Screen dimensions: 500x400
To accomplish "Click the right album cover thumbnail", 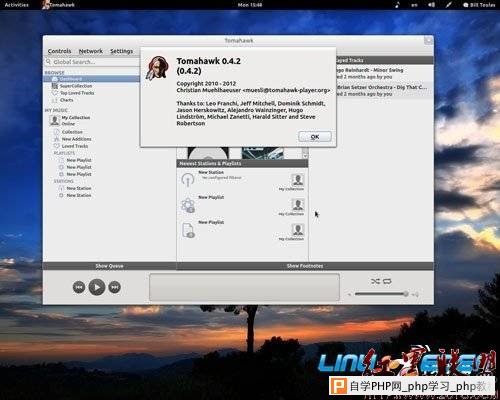I will point(263,153).
